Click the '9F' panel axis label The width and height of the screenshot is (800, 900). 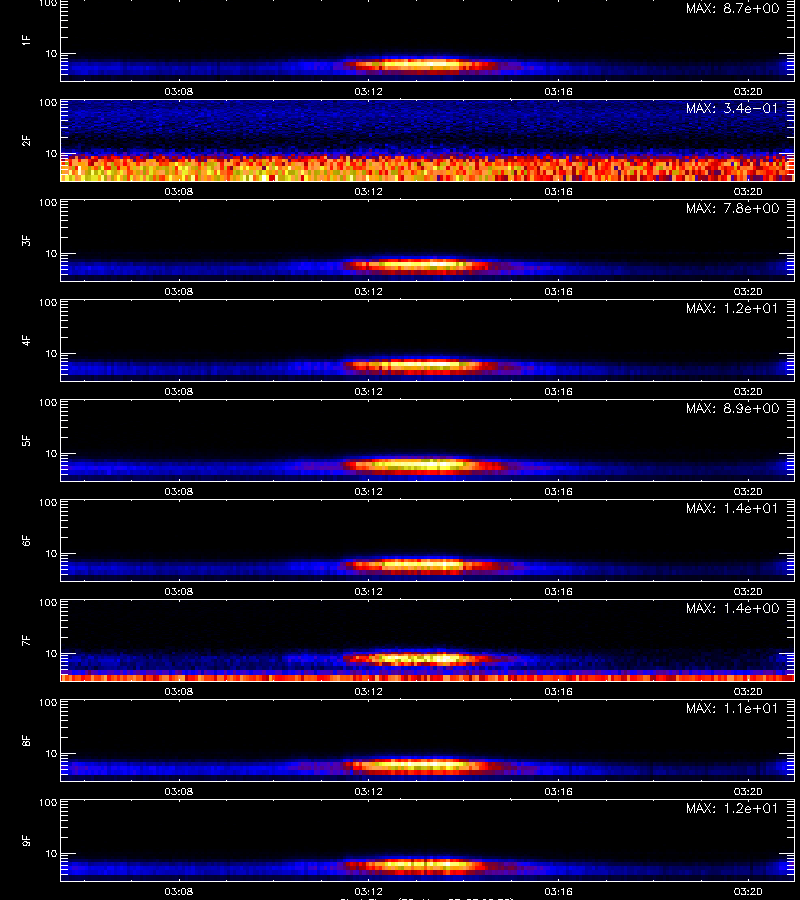tap(26, 840)
